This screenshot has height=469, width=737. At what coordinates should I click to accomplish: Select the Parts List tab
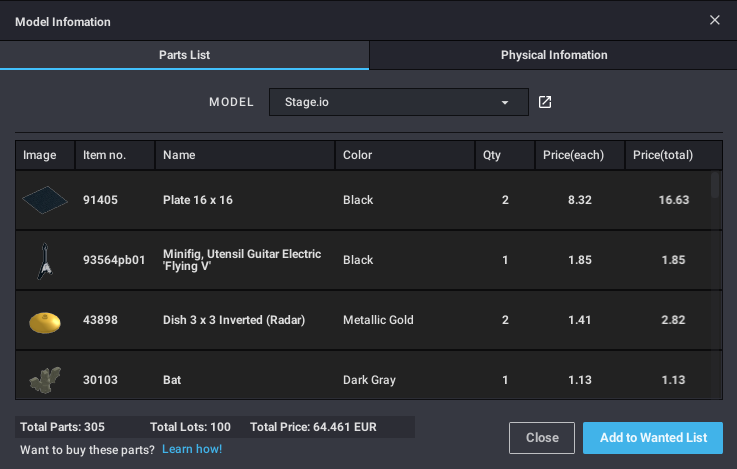pyautogui.click(x=184, y=55)
